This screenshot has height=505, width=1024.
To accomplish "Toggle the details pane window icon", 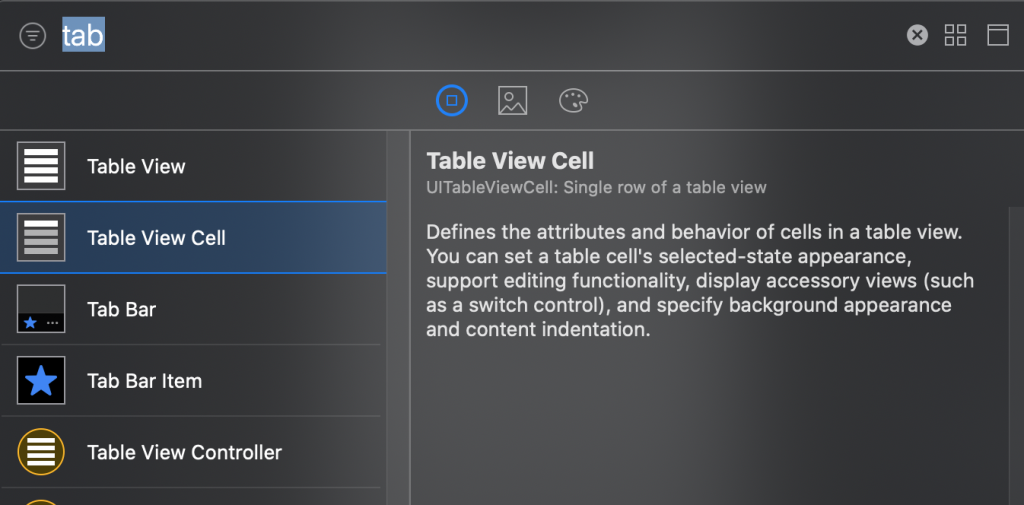I will [997, 36].
